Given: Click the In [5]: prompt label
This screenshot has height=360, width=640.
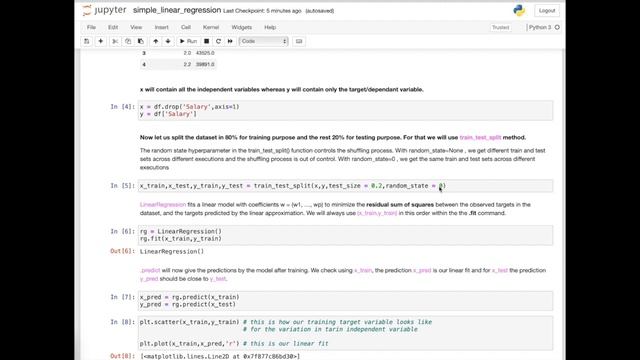Looking at the screenshot, I should tap(122, 186).
